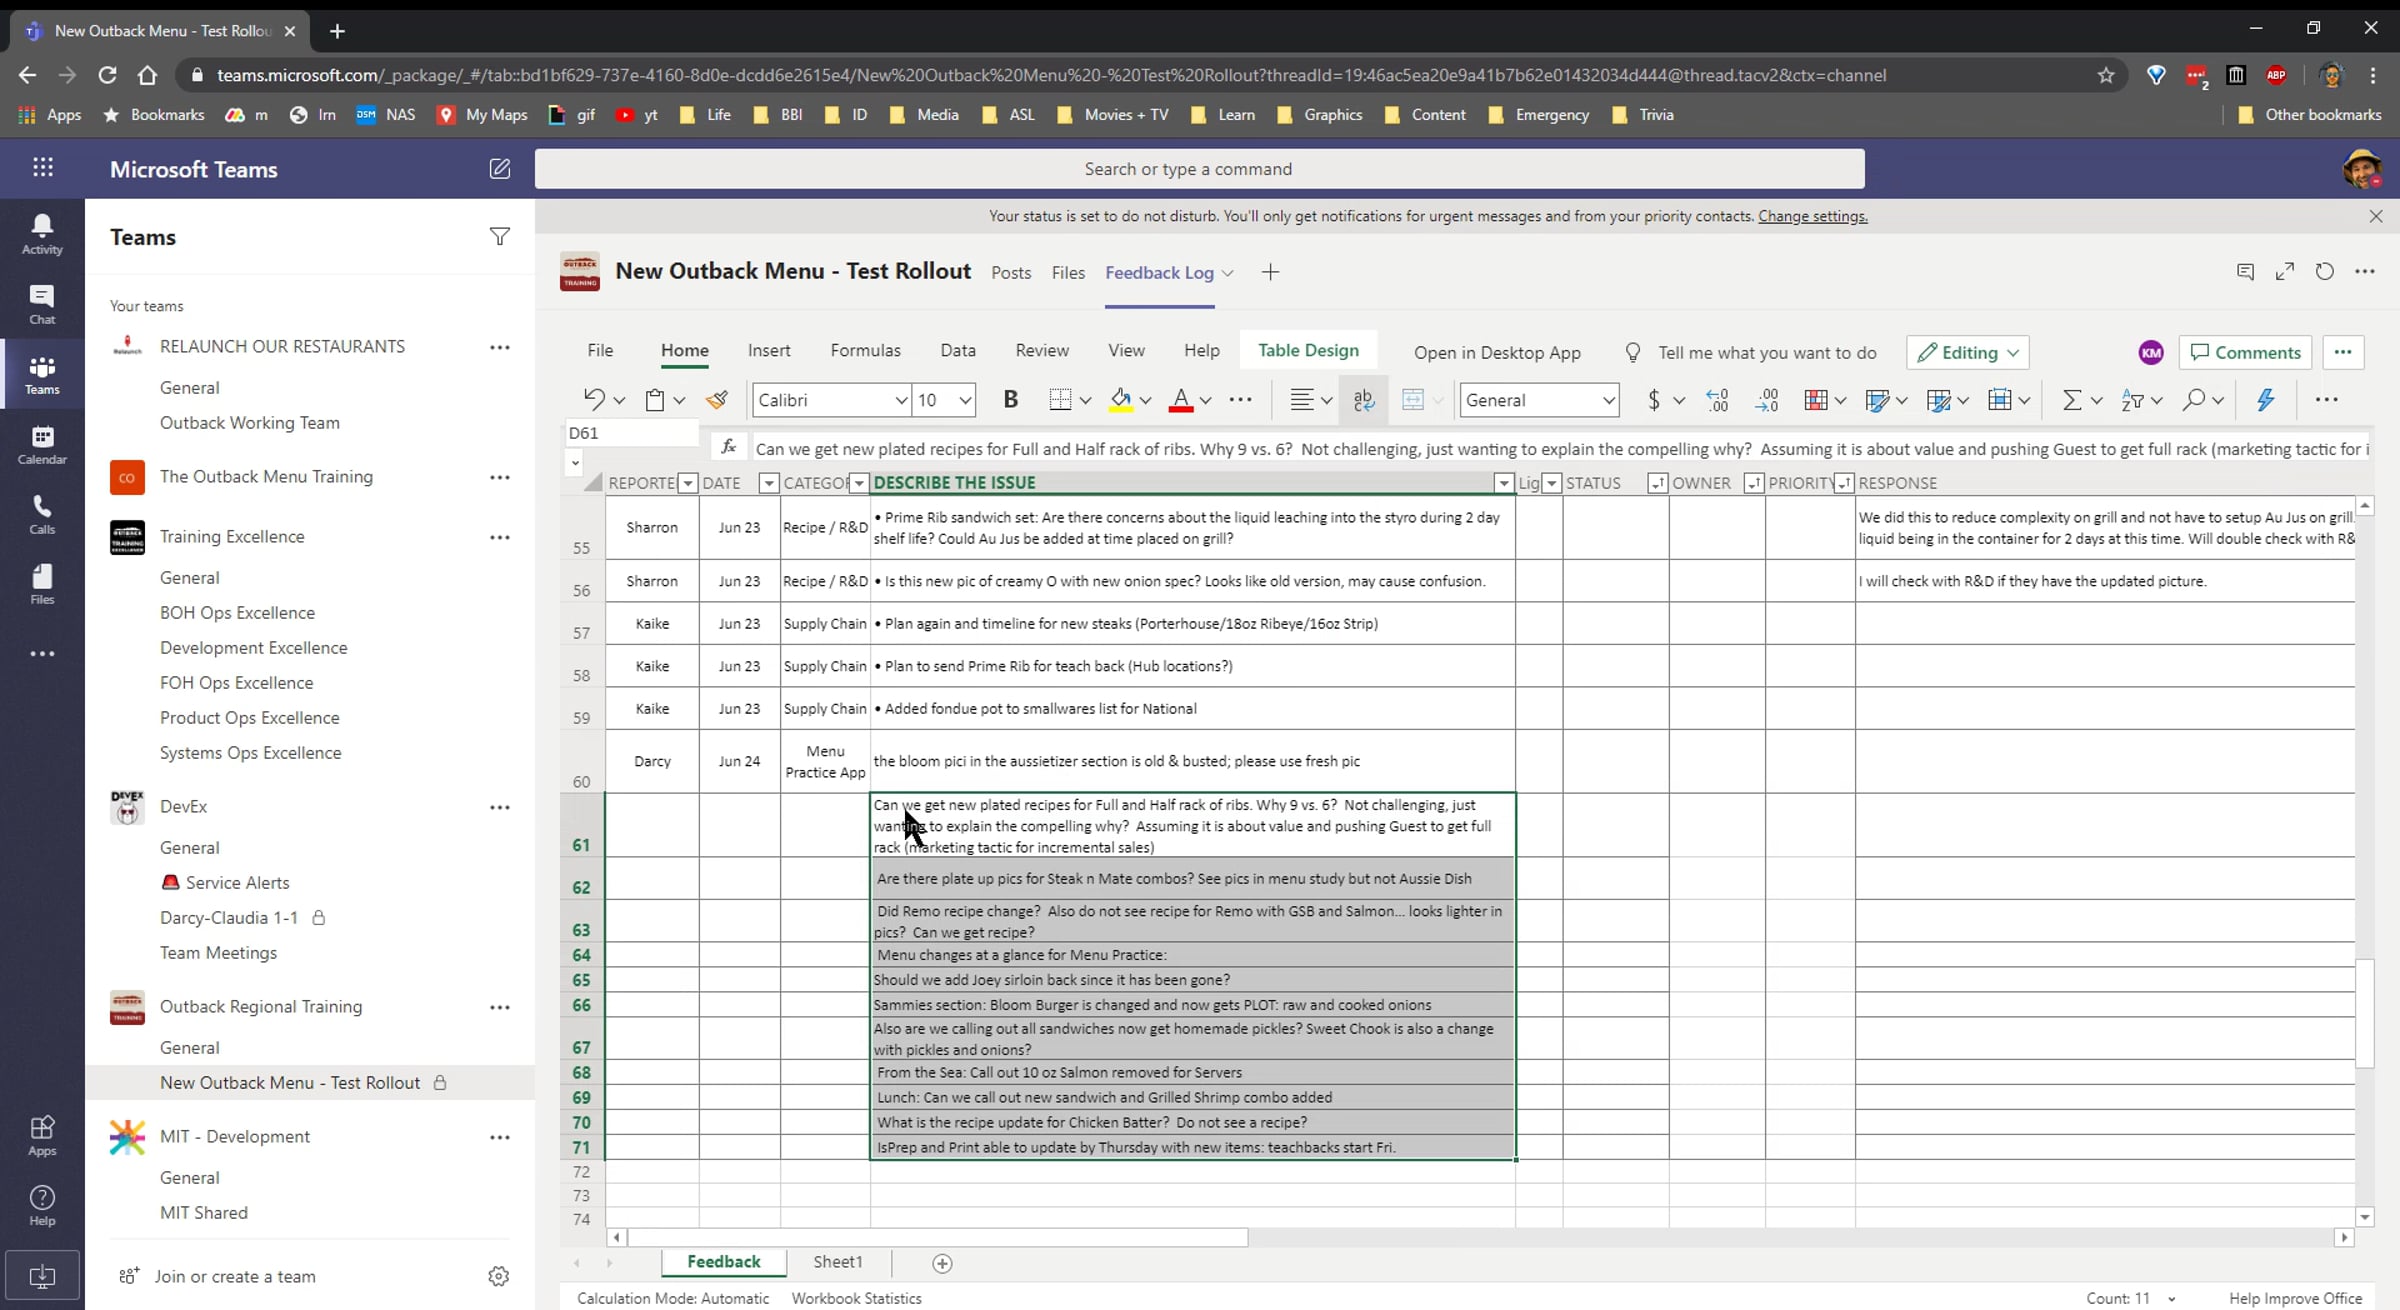Screen dimensions: 2400x1310
Task: Dismiss the do not disturb banner
Action: coord(2376,216)
